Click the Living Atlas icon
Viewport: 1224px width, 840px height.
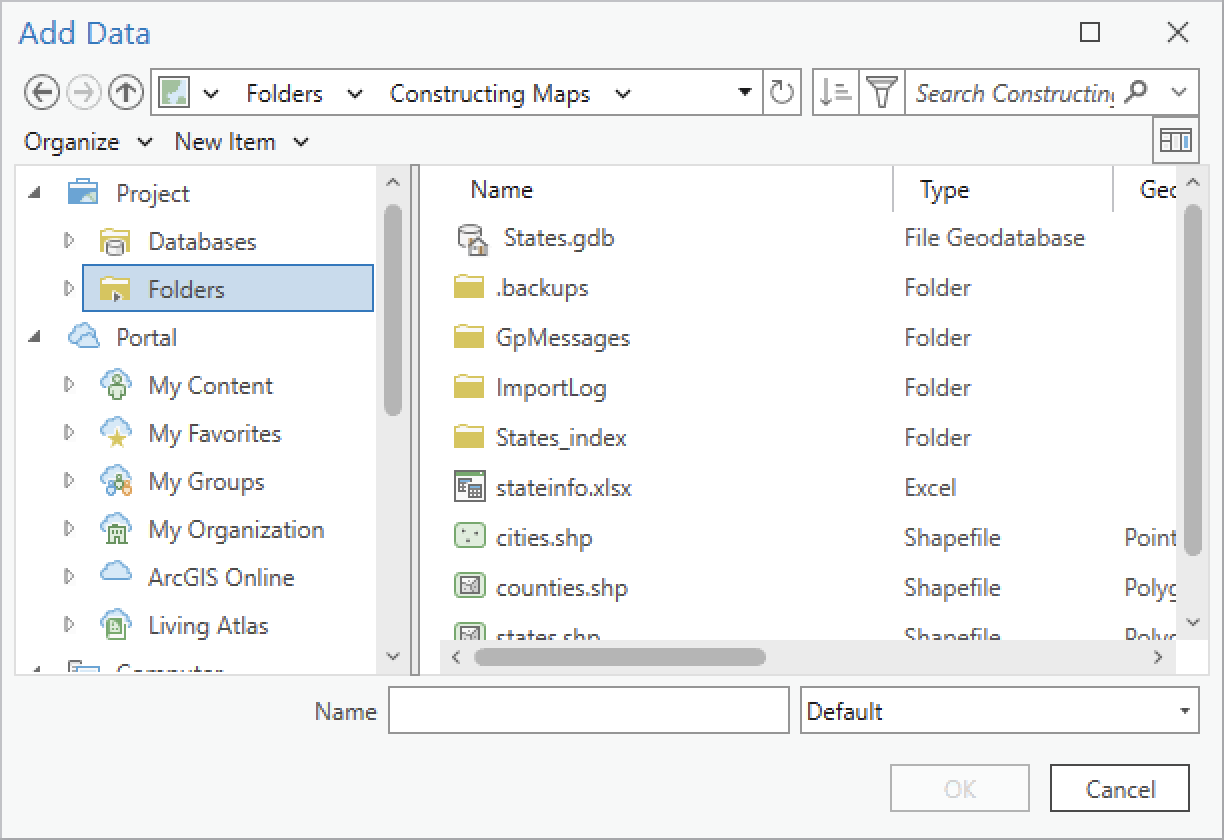point(115,625)
